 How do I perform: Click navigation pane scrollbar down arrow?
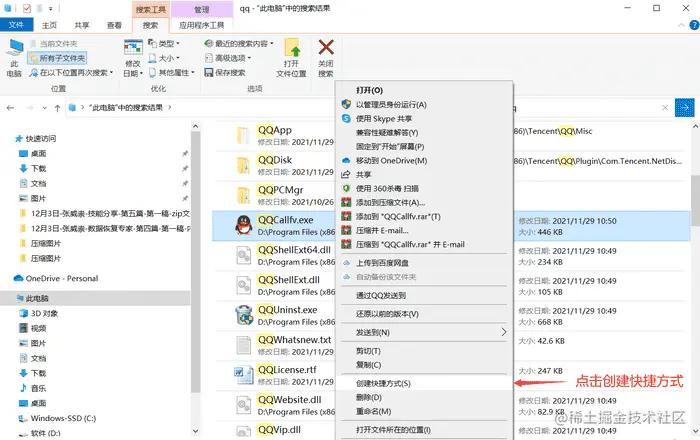(x=195, y=432)
